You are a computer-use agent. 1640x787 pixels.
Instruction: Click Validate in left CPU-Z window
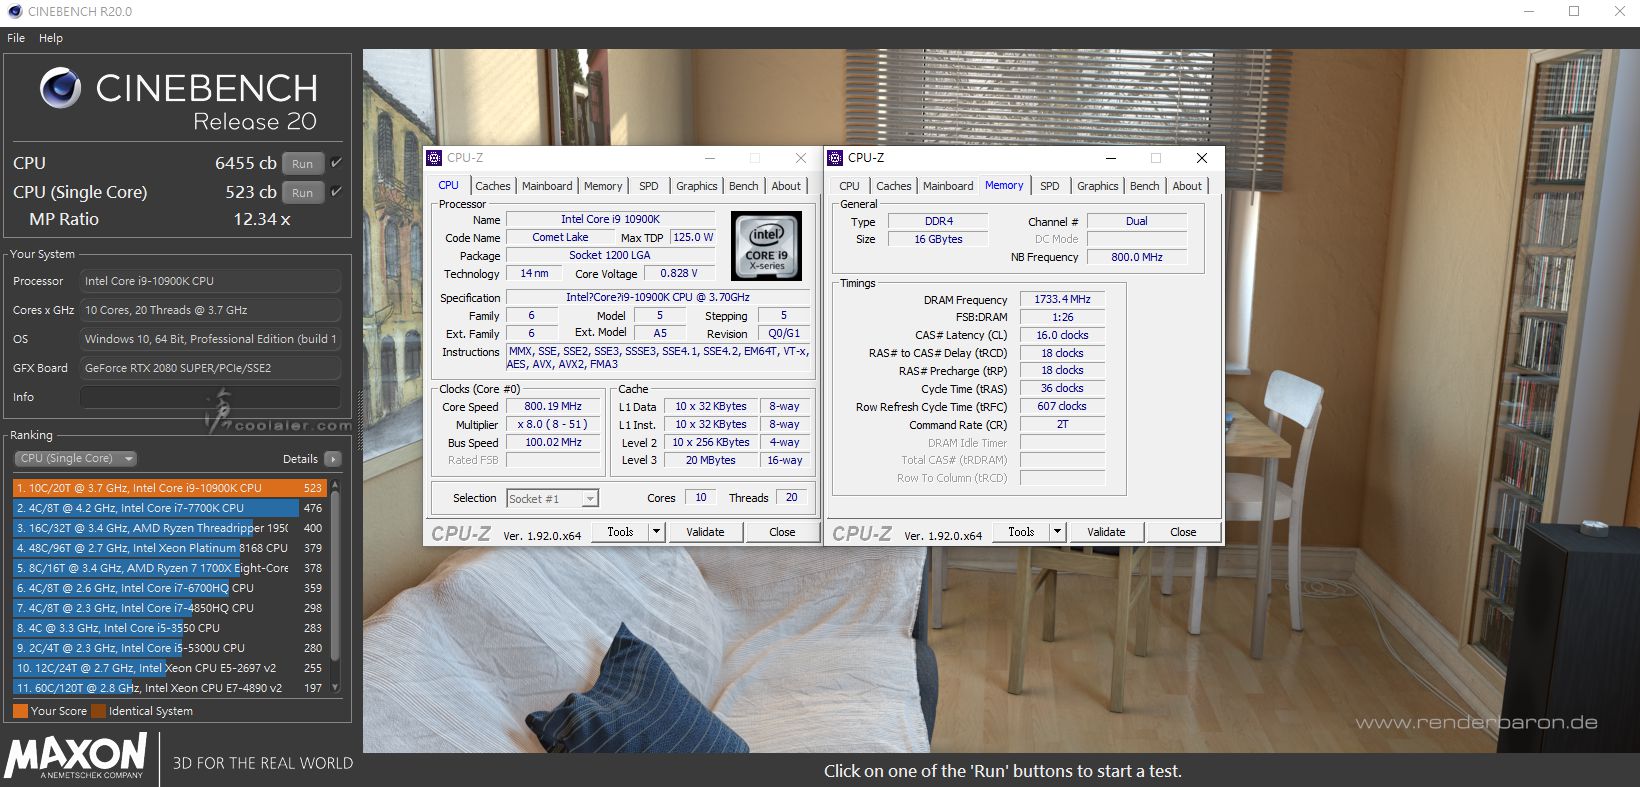click(x=705, y=532)
